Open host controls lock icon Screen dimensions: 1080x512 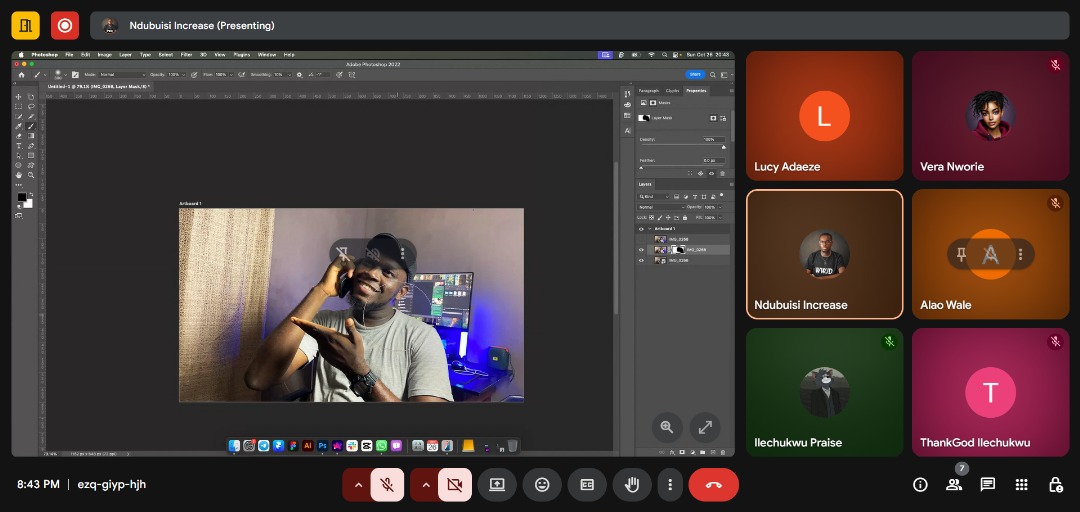tap(1055, 484)
